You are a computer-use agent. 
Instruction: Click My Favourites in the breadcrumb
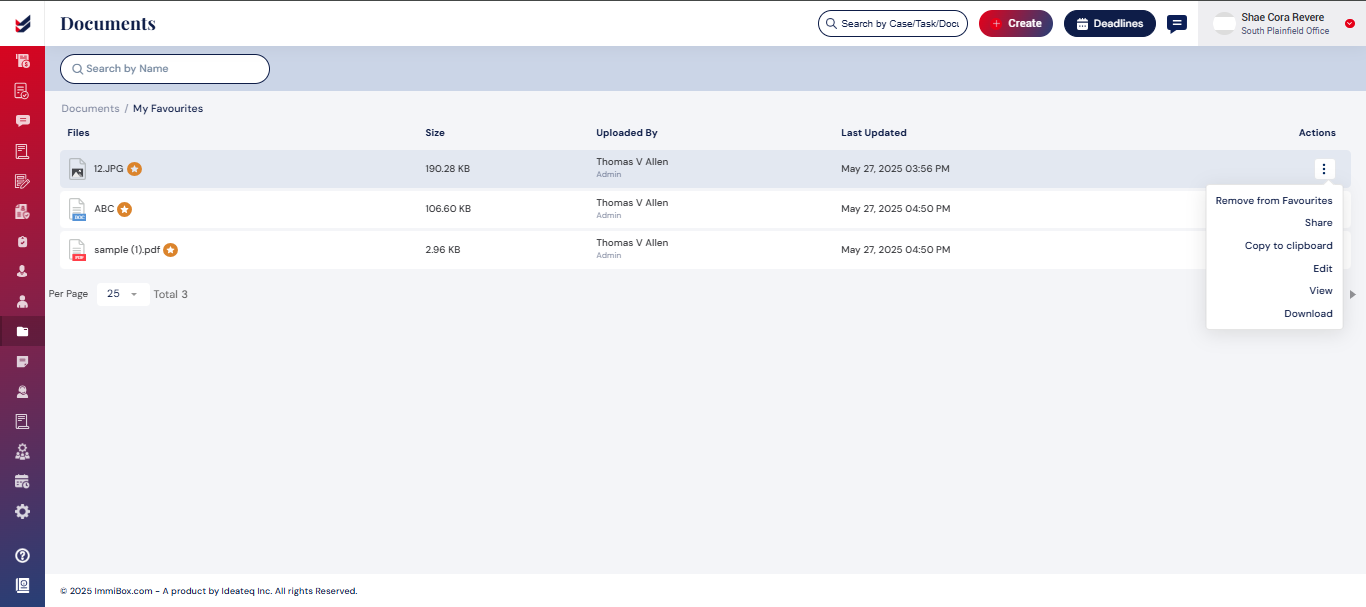pyautogui.click(x=168, y=108)
